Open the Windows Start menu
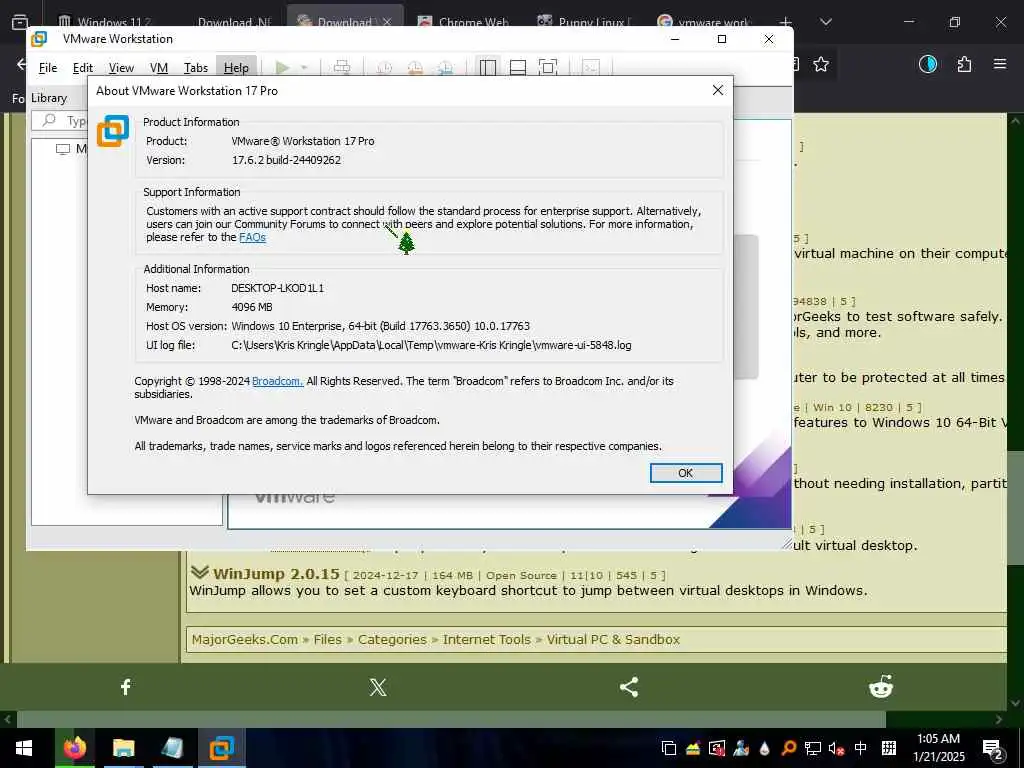The width and height of the screenshot is (1024, 768). [x=24, y=748]
